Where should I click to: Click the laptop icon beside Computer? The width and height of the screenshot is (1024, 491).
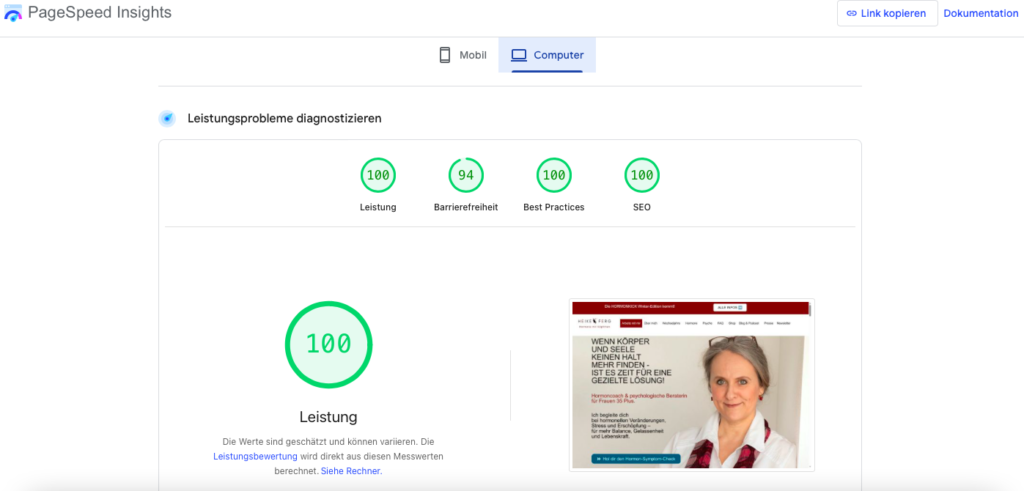(518, 55)
